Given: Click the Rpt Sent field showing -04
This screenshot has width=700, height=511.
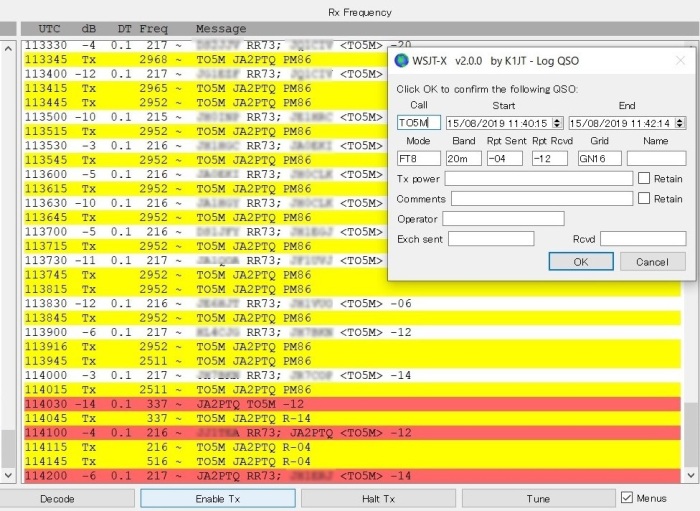Looking at the screenshot, I should (504, 158).
